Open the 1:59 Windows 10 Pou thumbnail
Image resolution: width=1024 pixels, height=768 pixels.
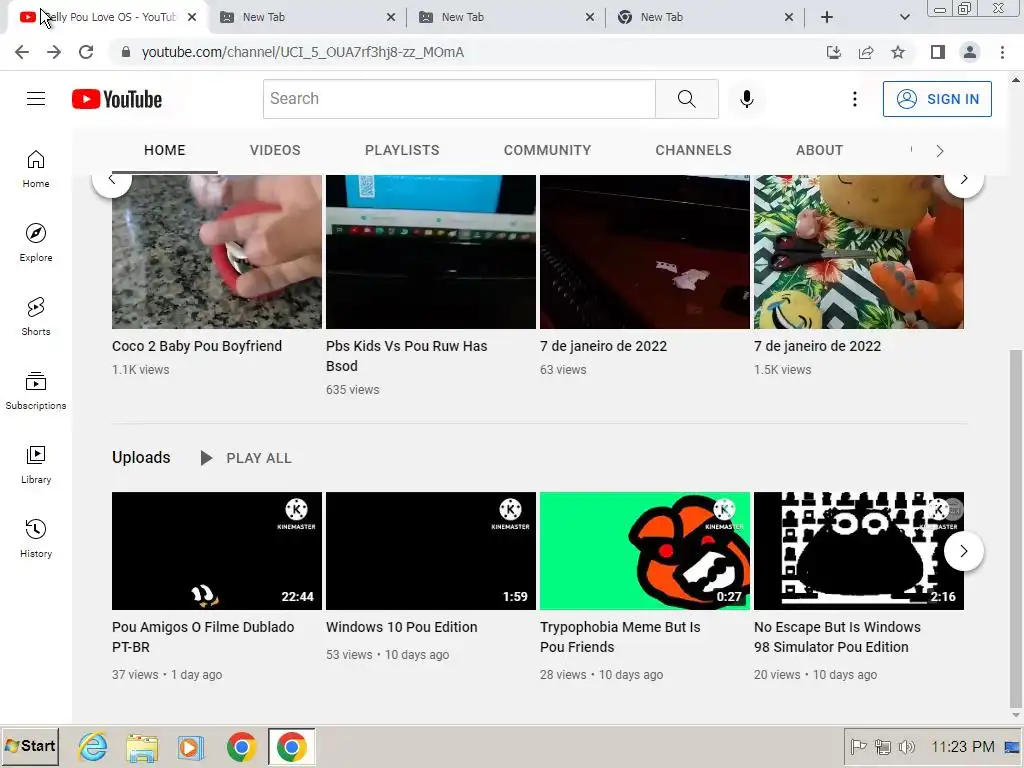tap(430, 551)
